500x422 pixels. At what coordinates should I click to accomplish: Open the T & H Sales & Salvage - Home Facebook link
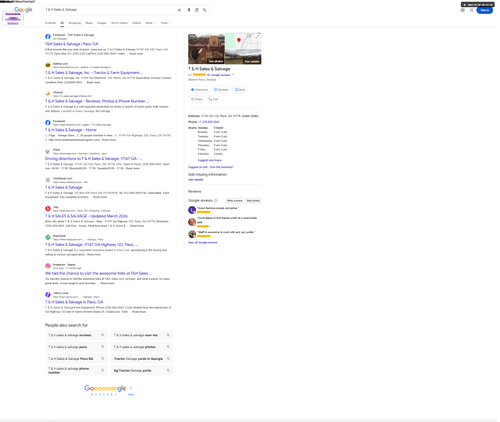pyautogui.click(x=71, y=130)
